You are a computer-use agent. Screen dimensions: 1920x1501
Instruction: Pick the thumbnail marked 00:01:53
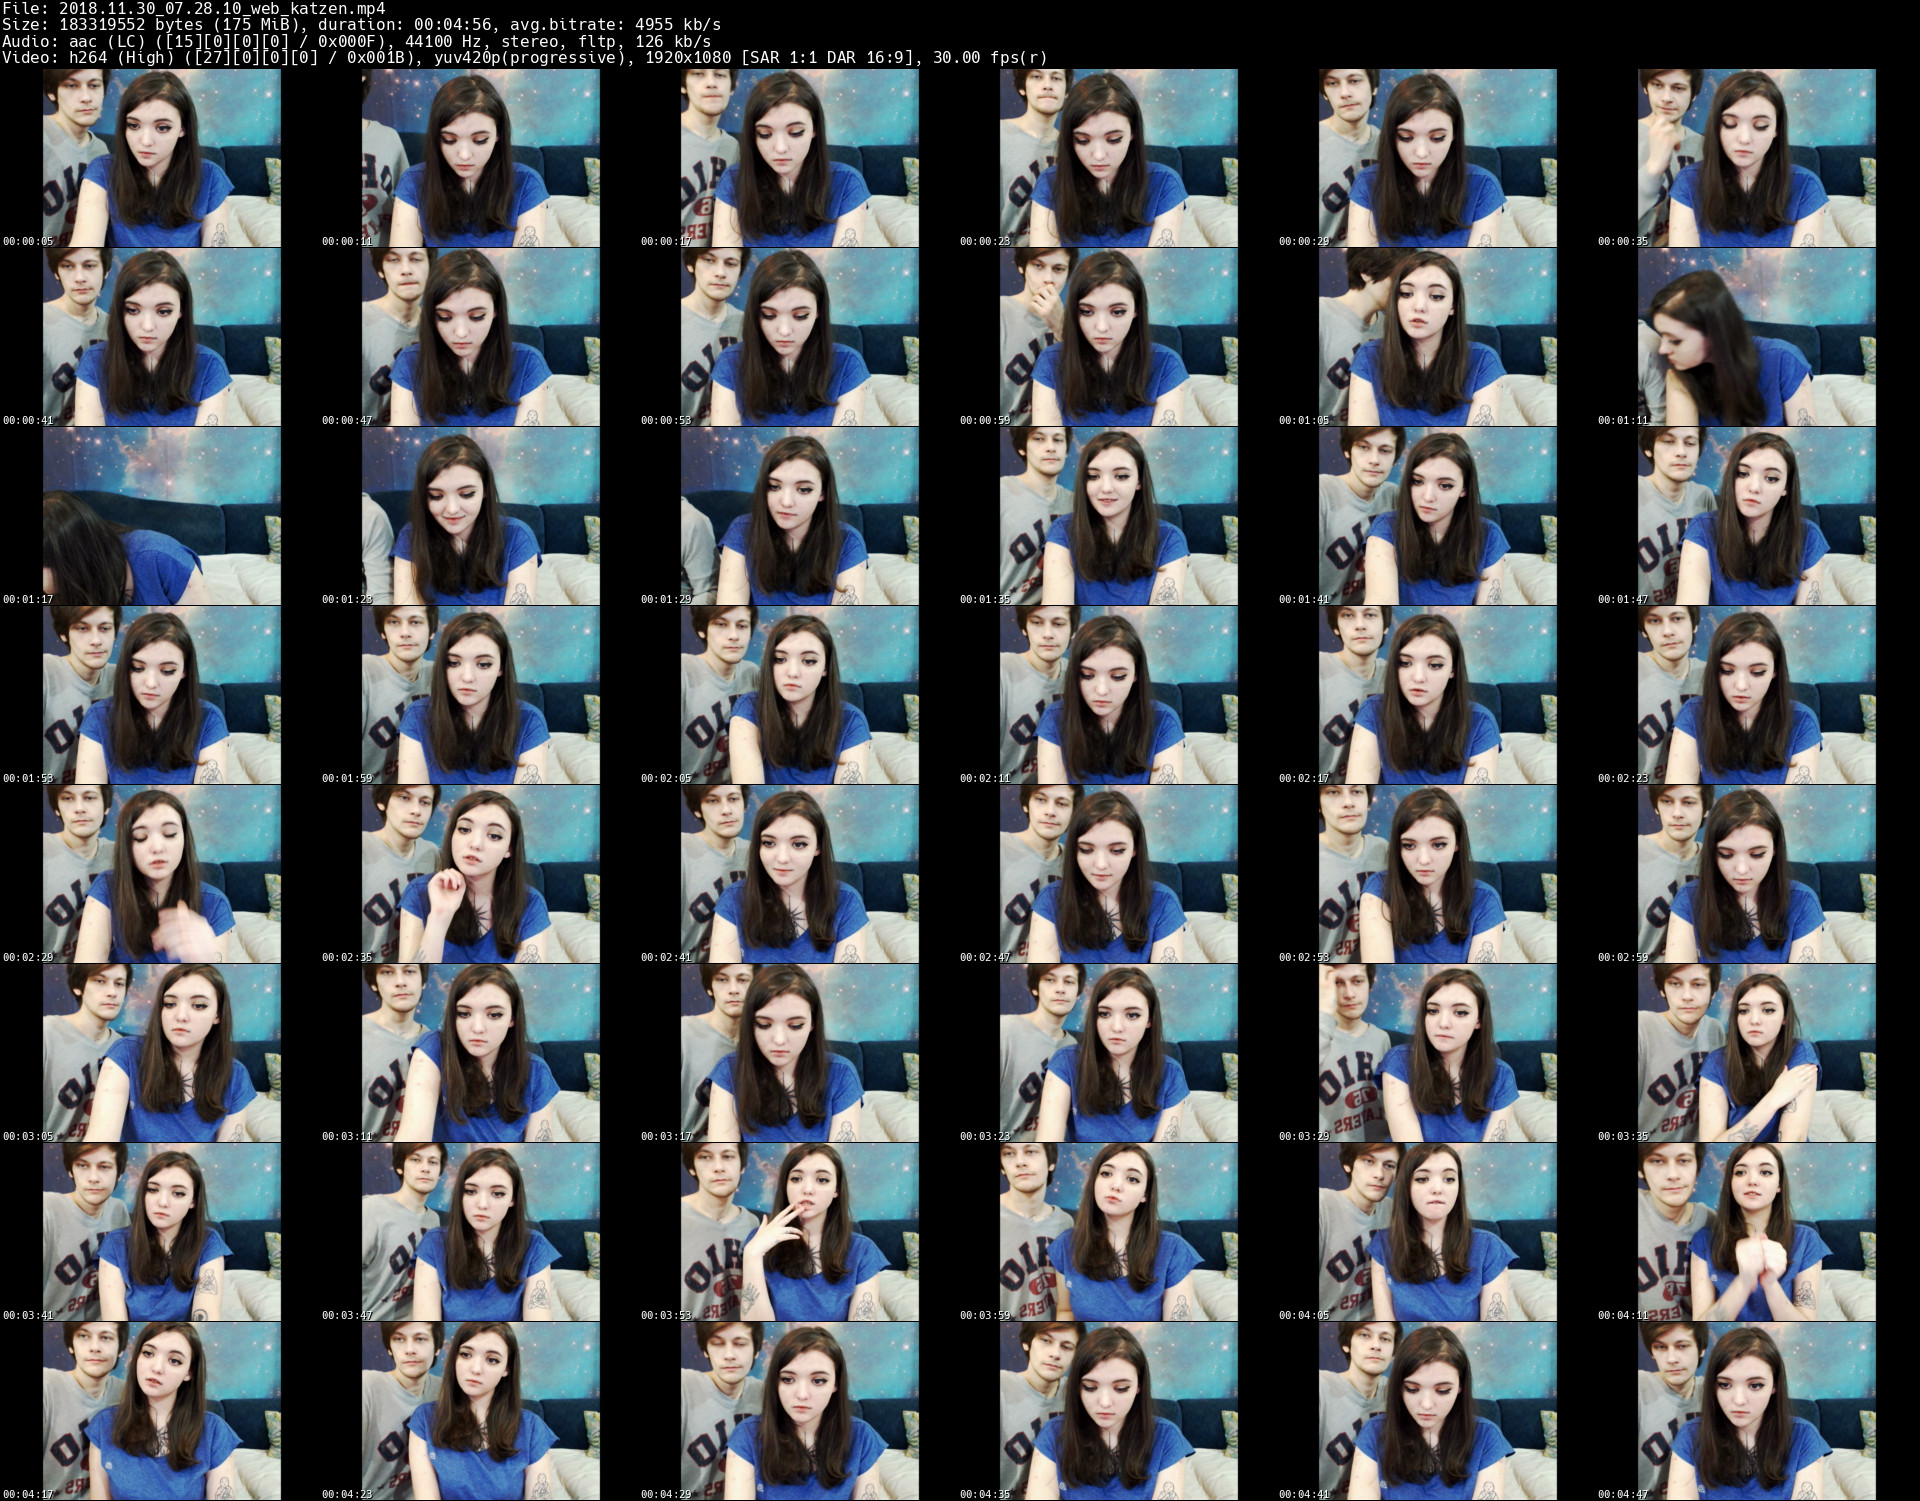(x=161, y=695)
